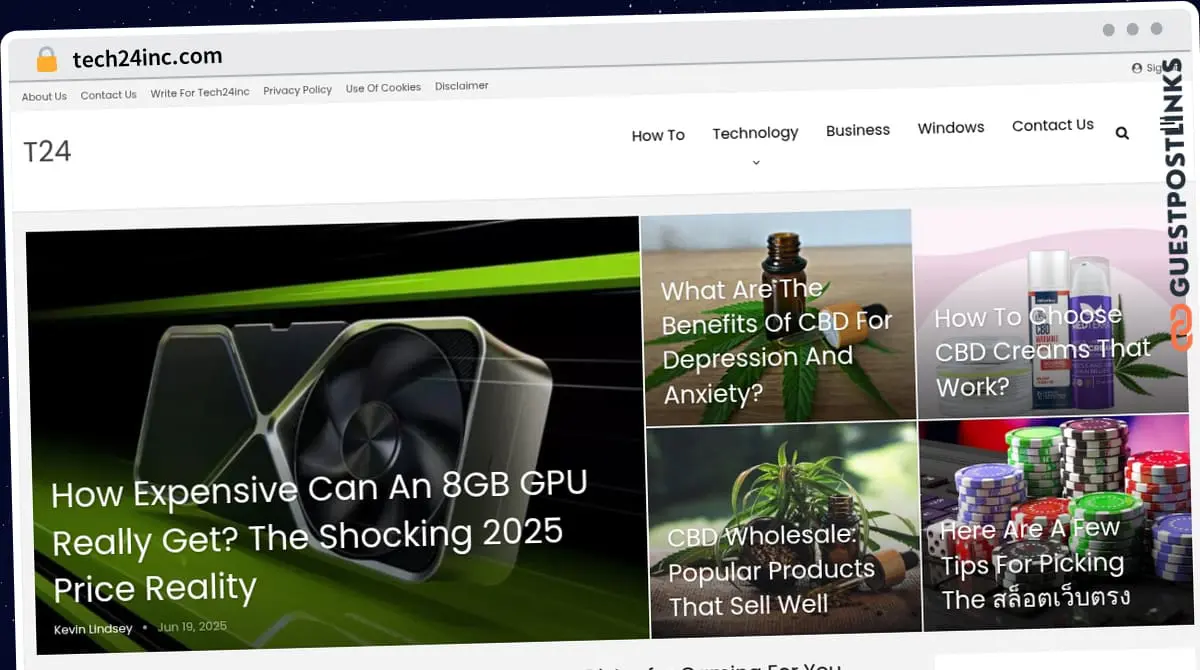This screenshot has width=1200, height=670.
Task: Read CBD for Depression and Anxiety article
Action: click(x=777, y=341)
